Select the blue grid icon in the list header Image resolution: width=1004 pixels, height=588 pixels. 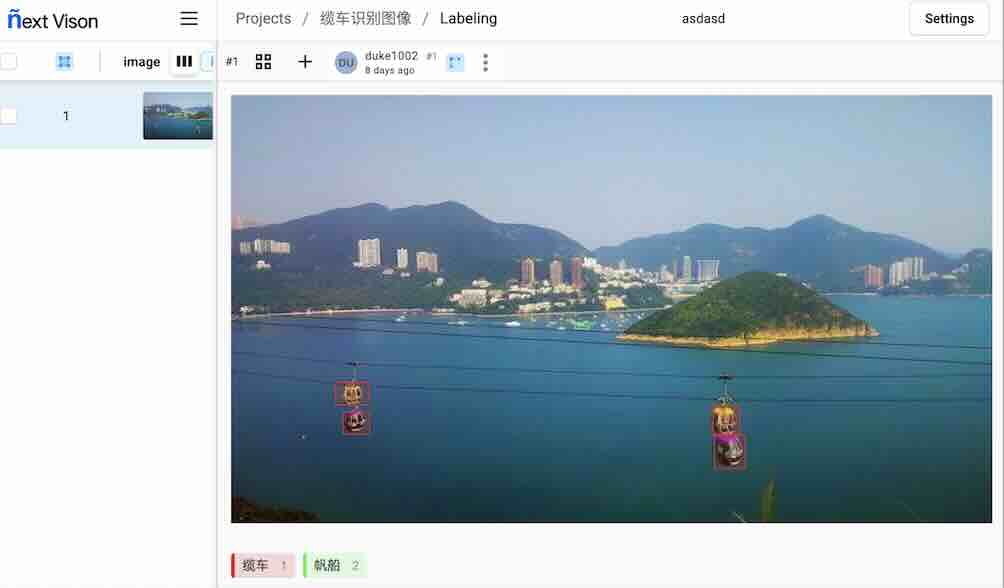pos(64,61)
